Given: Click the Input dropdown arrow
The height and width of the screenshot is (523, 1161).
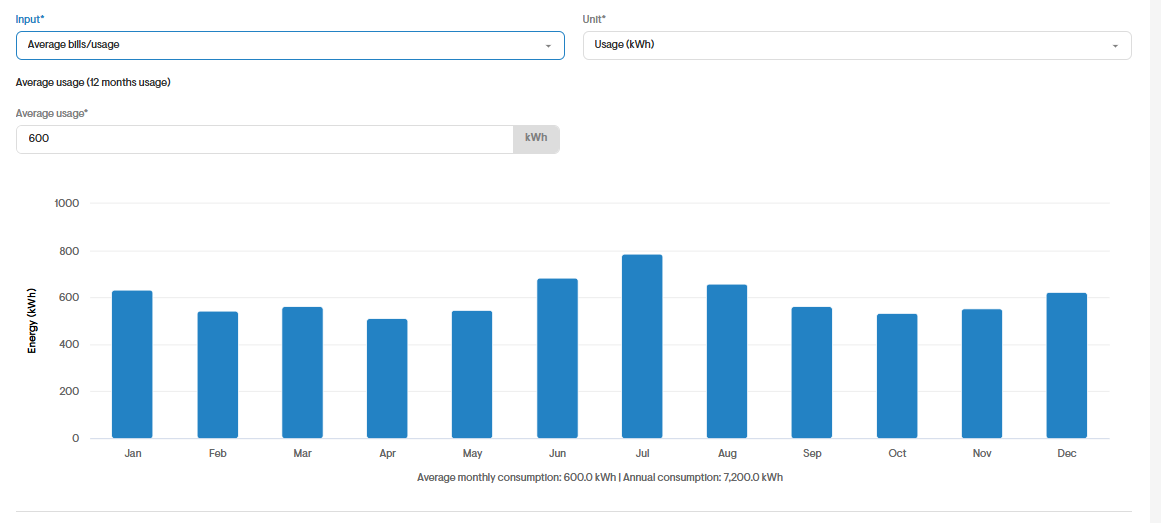Looking at the screenshot, I should (x=548, y=46).
